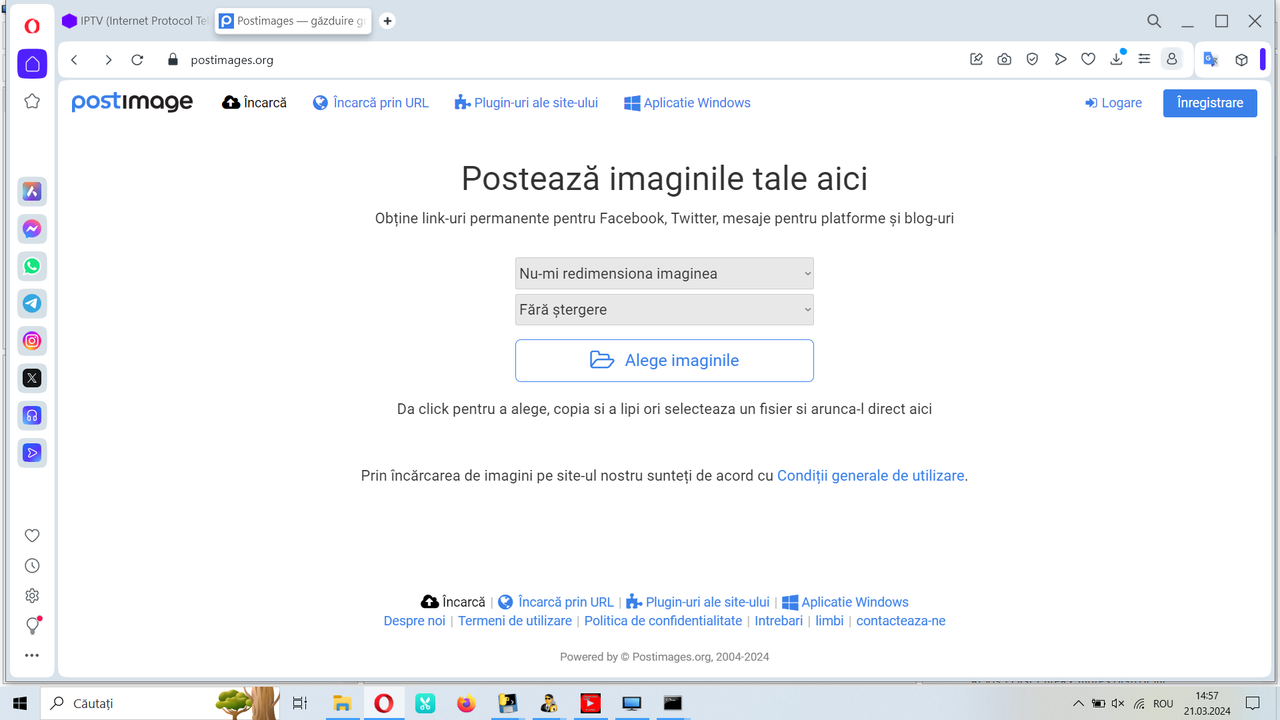Open the shield privacy protection icon
The height and width of the screenshot is (720, 1280).
coord(1032,60)
